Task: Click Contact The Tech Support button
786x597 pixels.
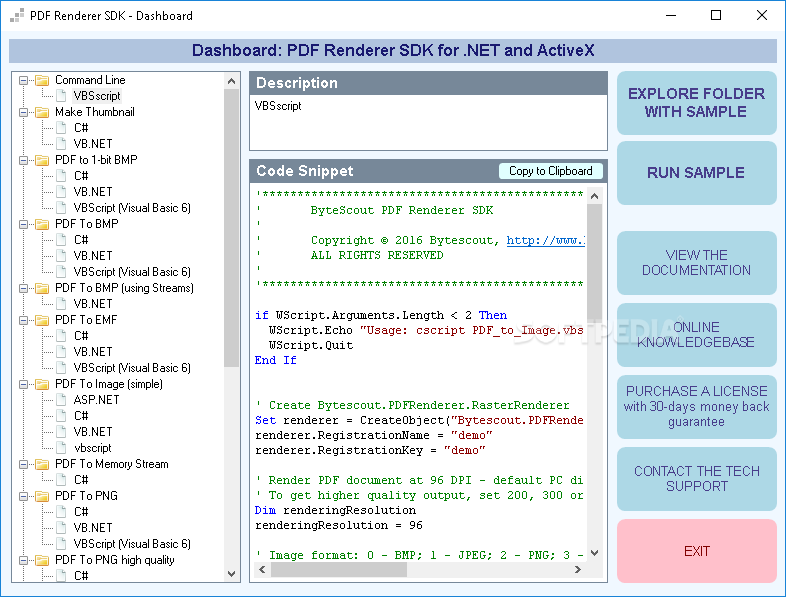Action: (696, 479)
